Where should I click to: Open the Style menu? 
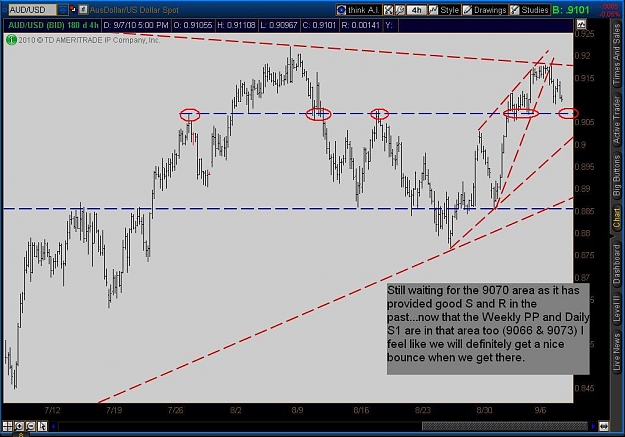444,10
